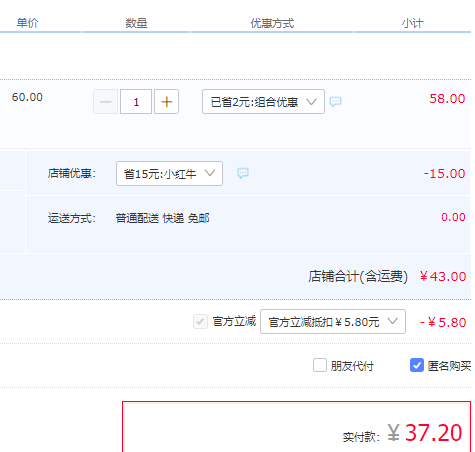Click the 单价 column header
Viewport: 475px width, 452px height.
click(x=27, y=23)
